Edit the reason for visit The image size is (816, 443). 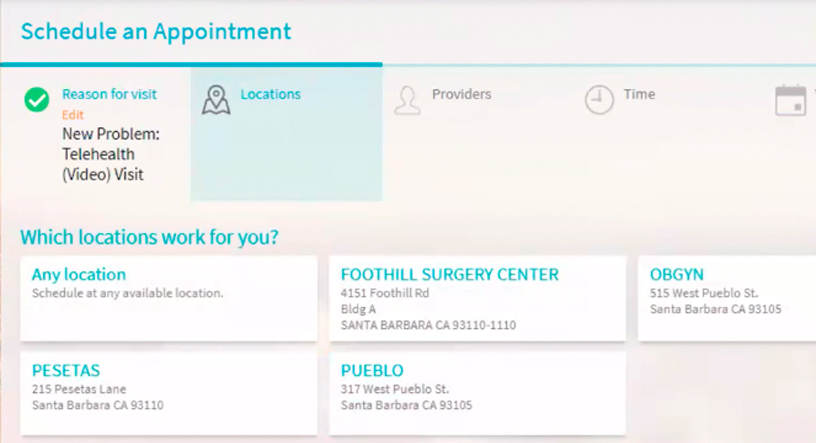[73, 115]
